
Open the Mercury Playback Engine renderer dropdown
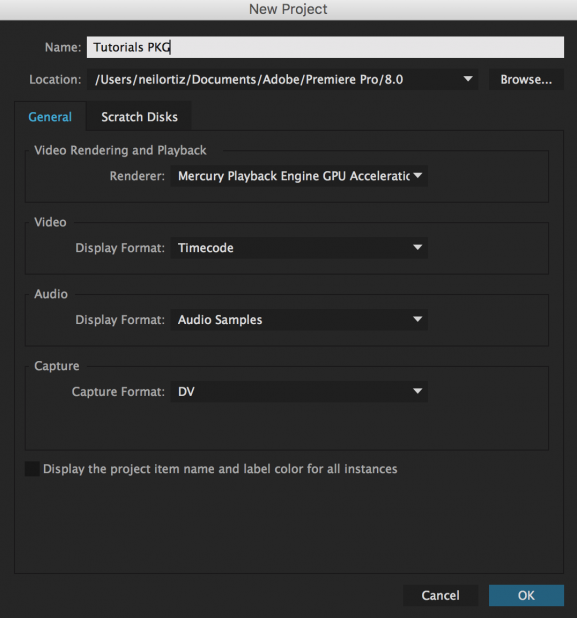299,176
